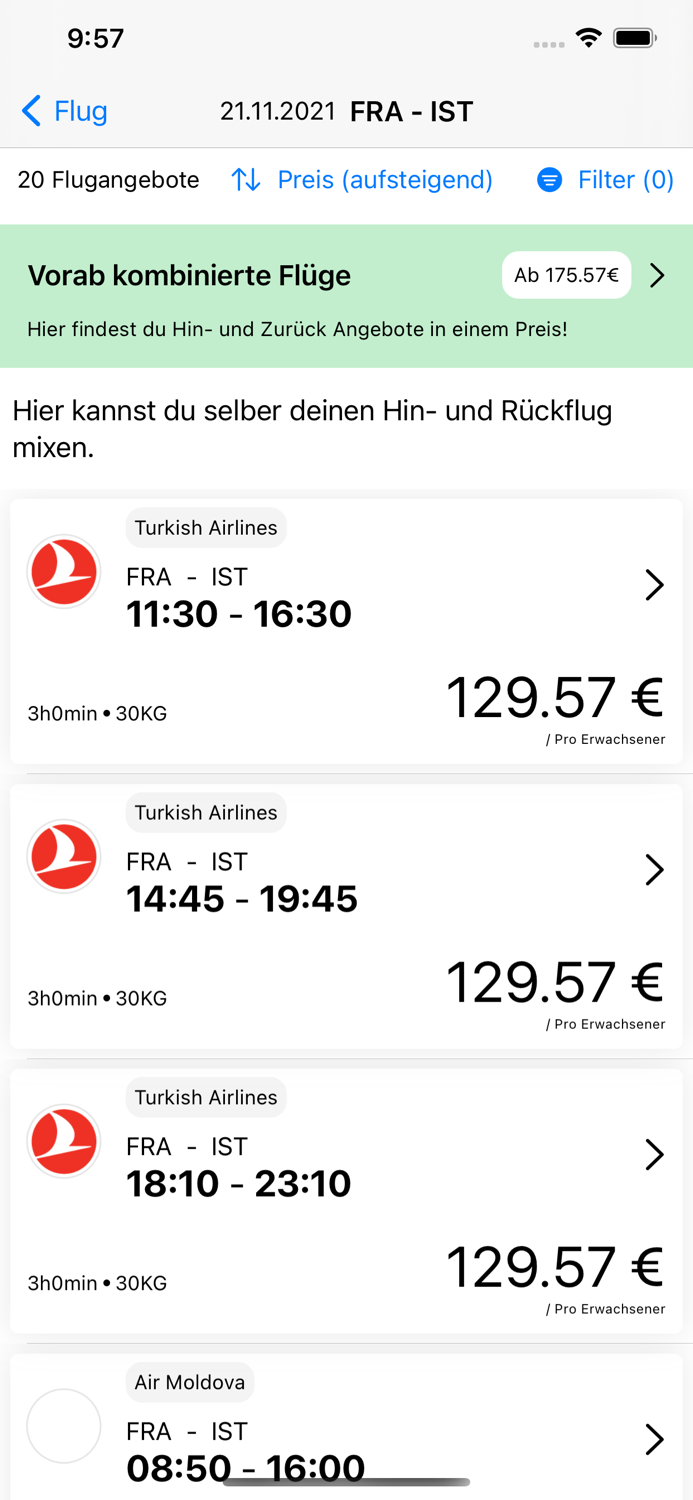Tap the empty Air Moldova logo placeholder
This screenshot has height=1500, width=693.
pos(64,1426)
